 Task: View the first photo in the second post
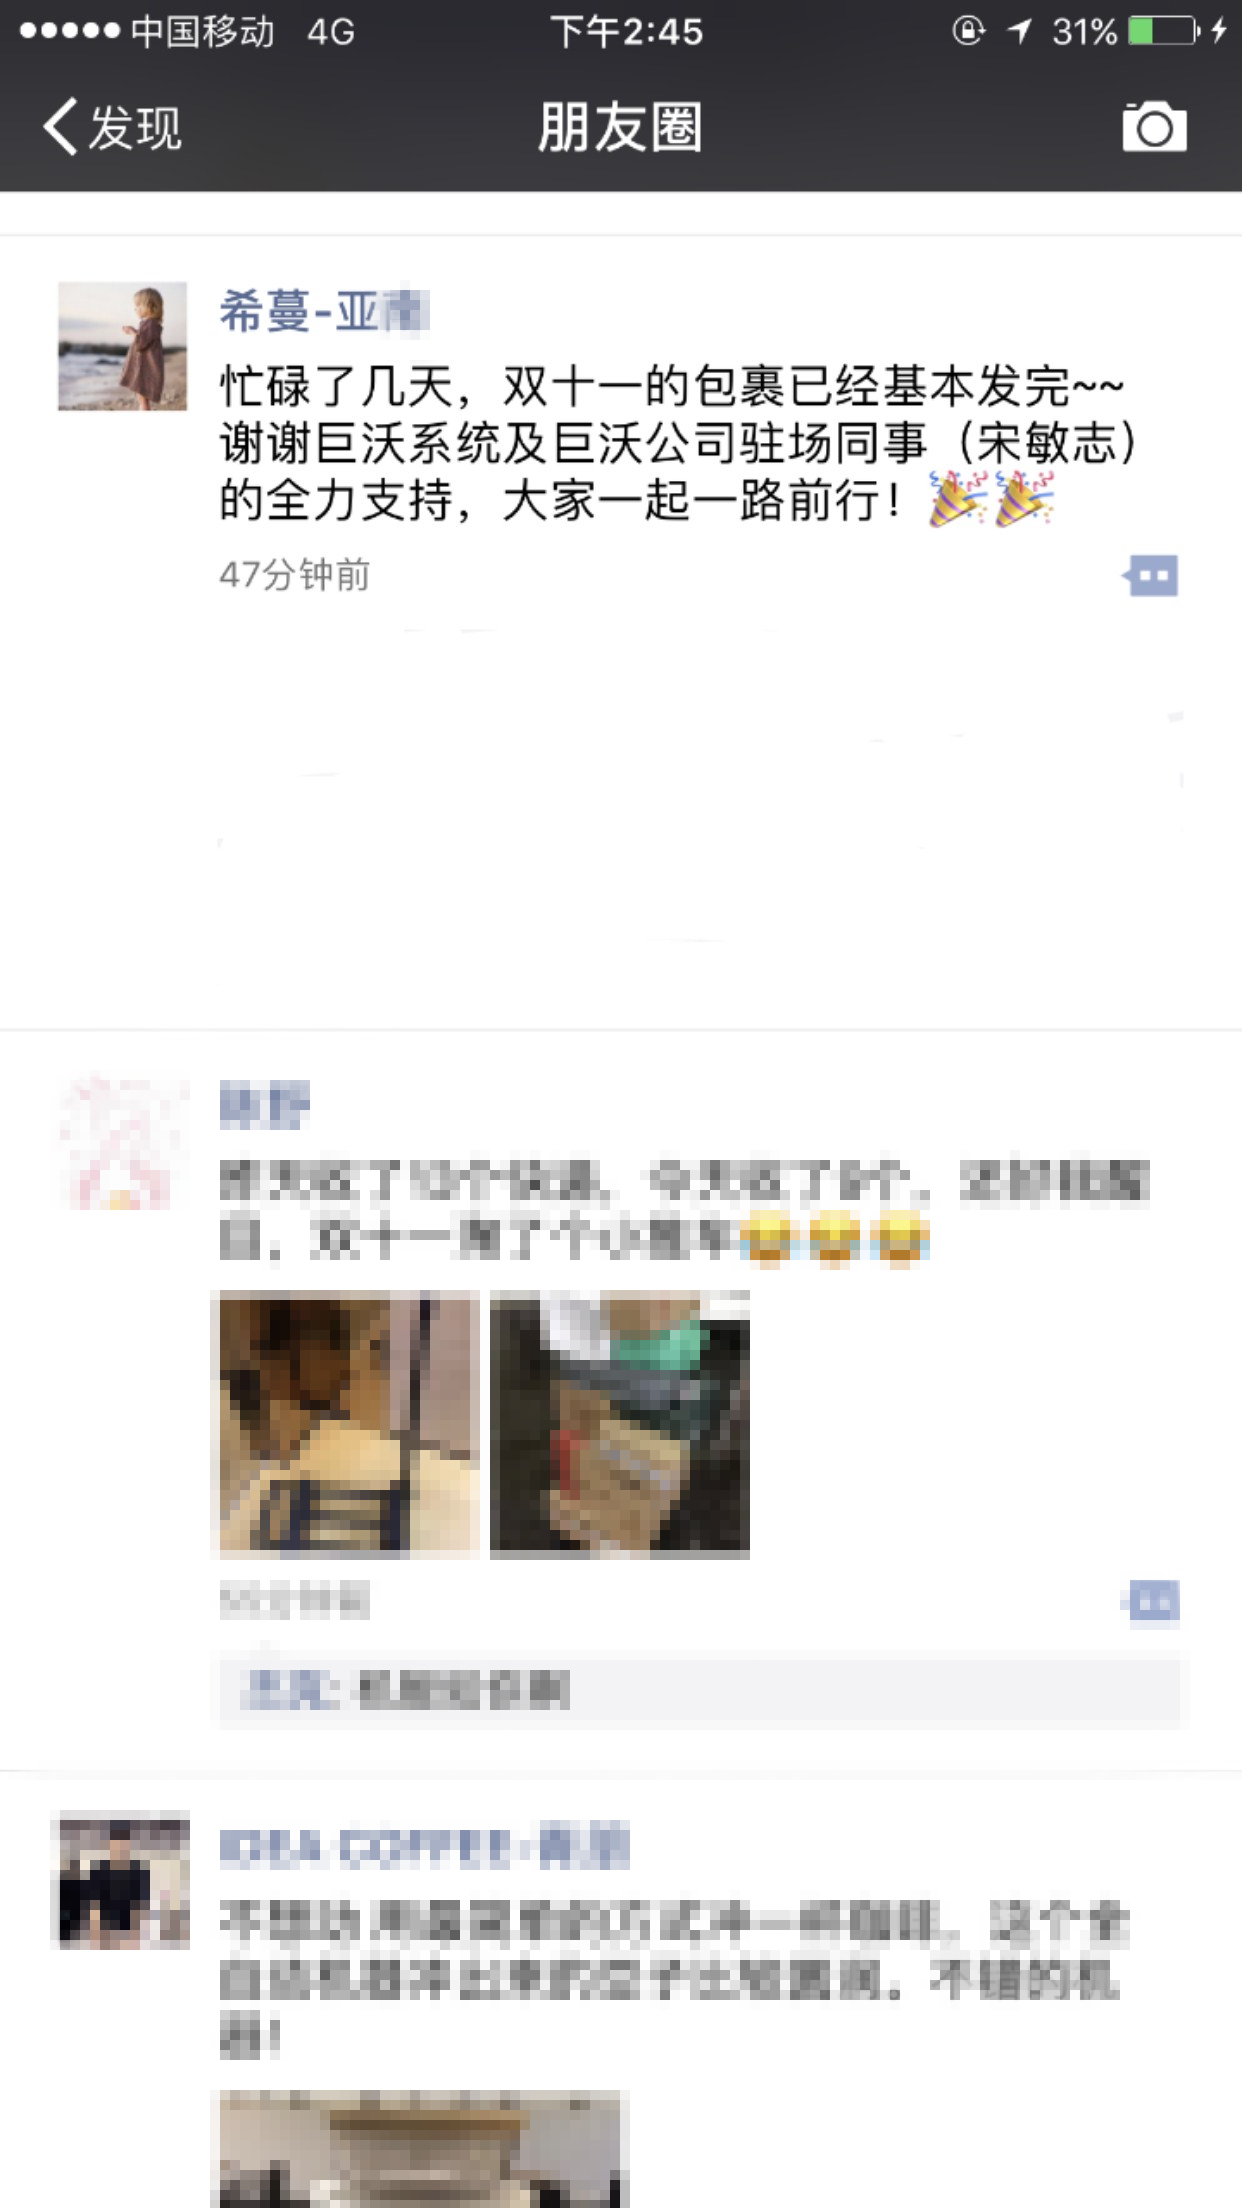click(x=349, y=1424)
